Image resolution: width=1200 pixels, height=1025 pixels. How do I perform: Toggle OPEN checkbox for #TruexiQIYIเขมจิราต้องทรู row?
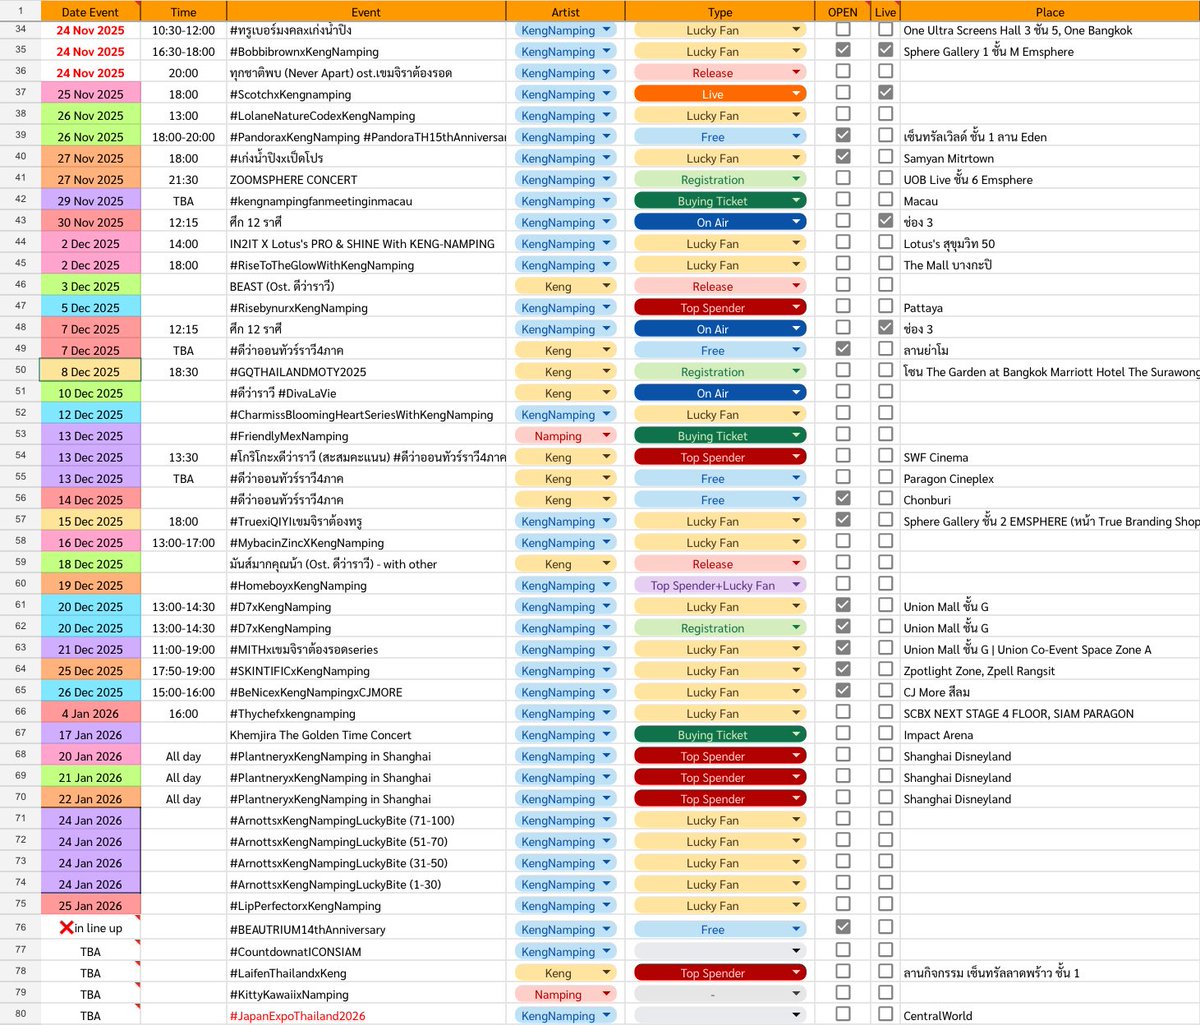843,521
